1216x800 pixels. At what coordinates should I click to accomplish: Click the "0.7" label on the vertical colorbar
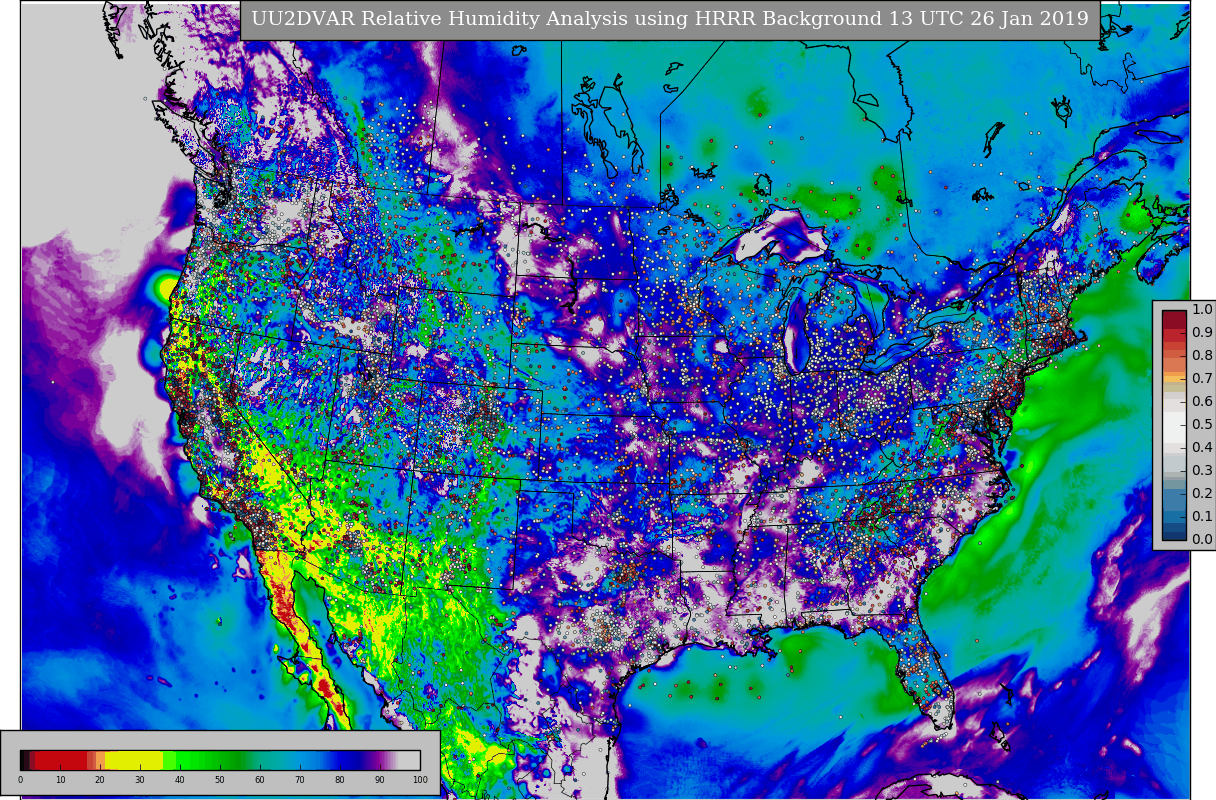pos(1202,378)
